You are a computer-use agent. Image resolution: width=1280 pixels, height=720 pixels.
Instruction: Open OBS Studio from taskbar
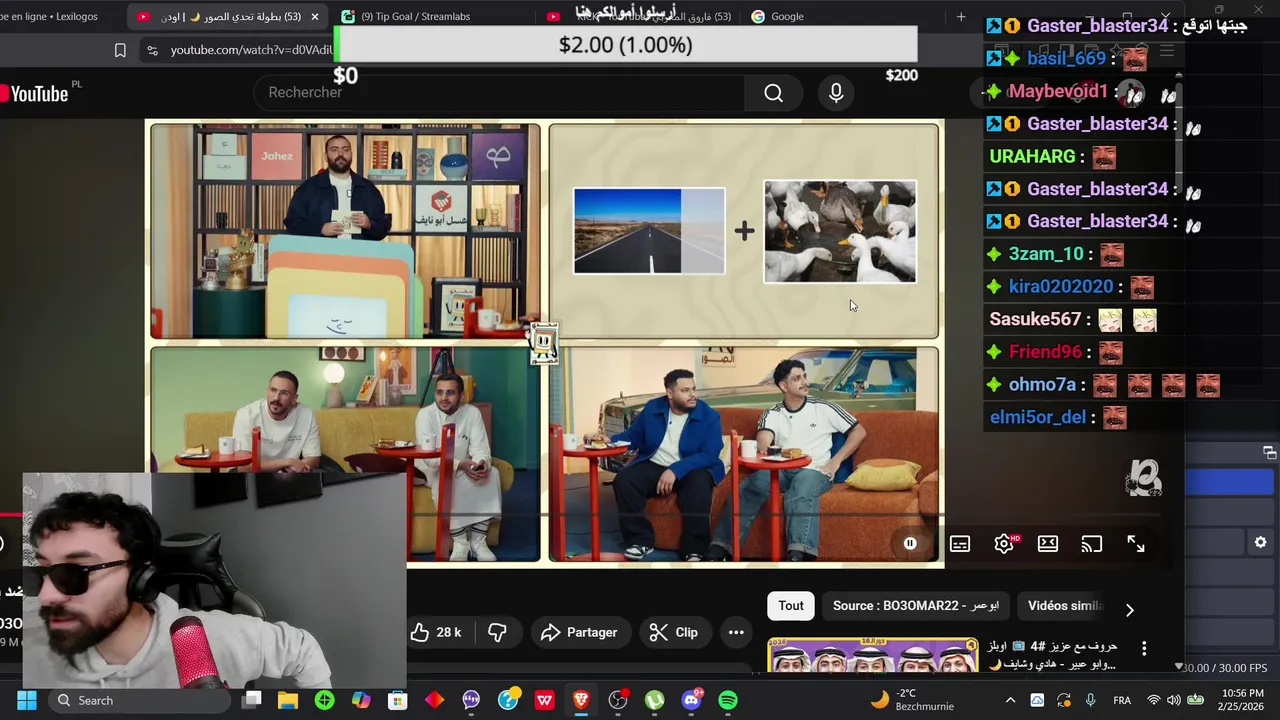click(x=618, y=700)
